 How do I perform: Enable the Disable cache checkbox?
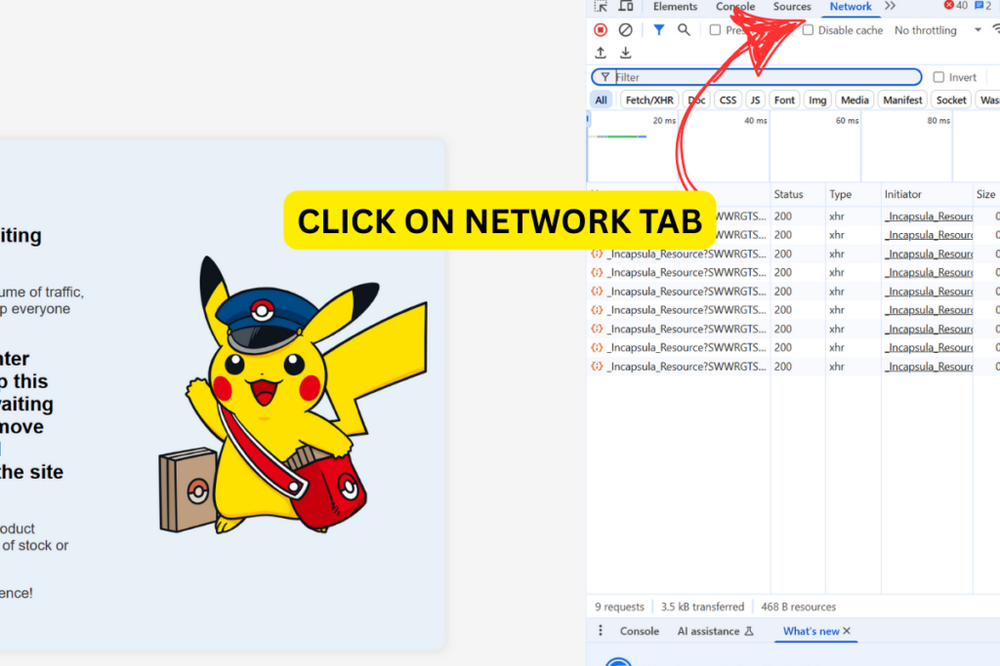[x=807, y=29]
